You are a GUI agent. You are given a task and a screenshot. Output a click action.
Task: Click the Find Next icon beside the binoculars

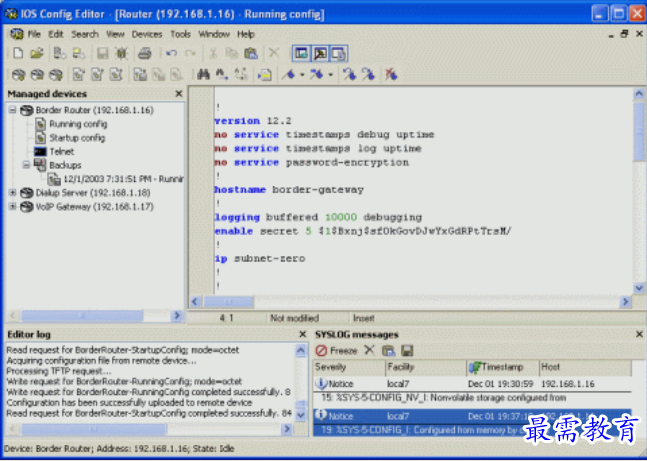click(x=222, y=75)
